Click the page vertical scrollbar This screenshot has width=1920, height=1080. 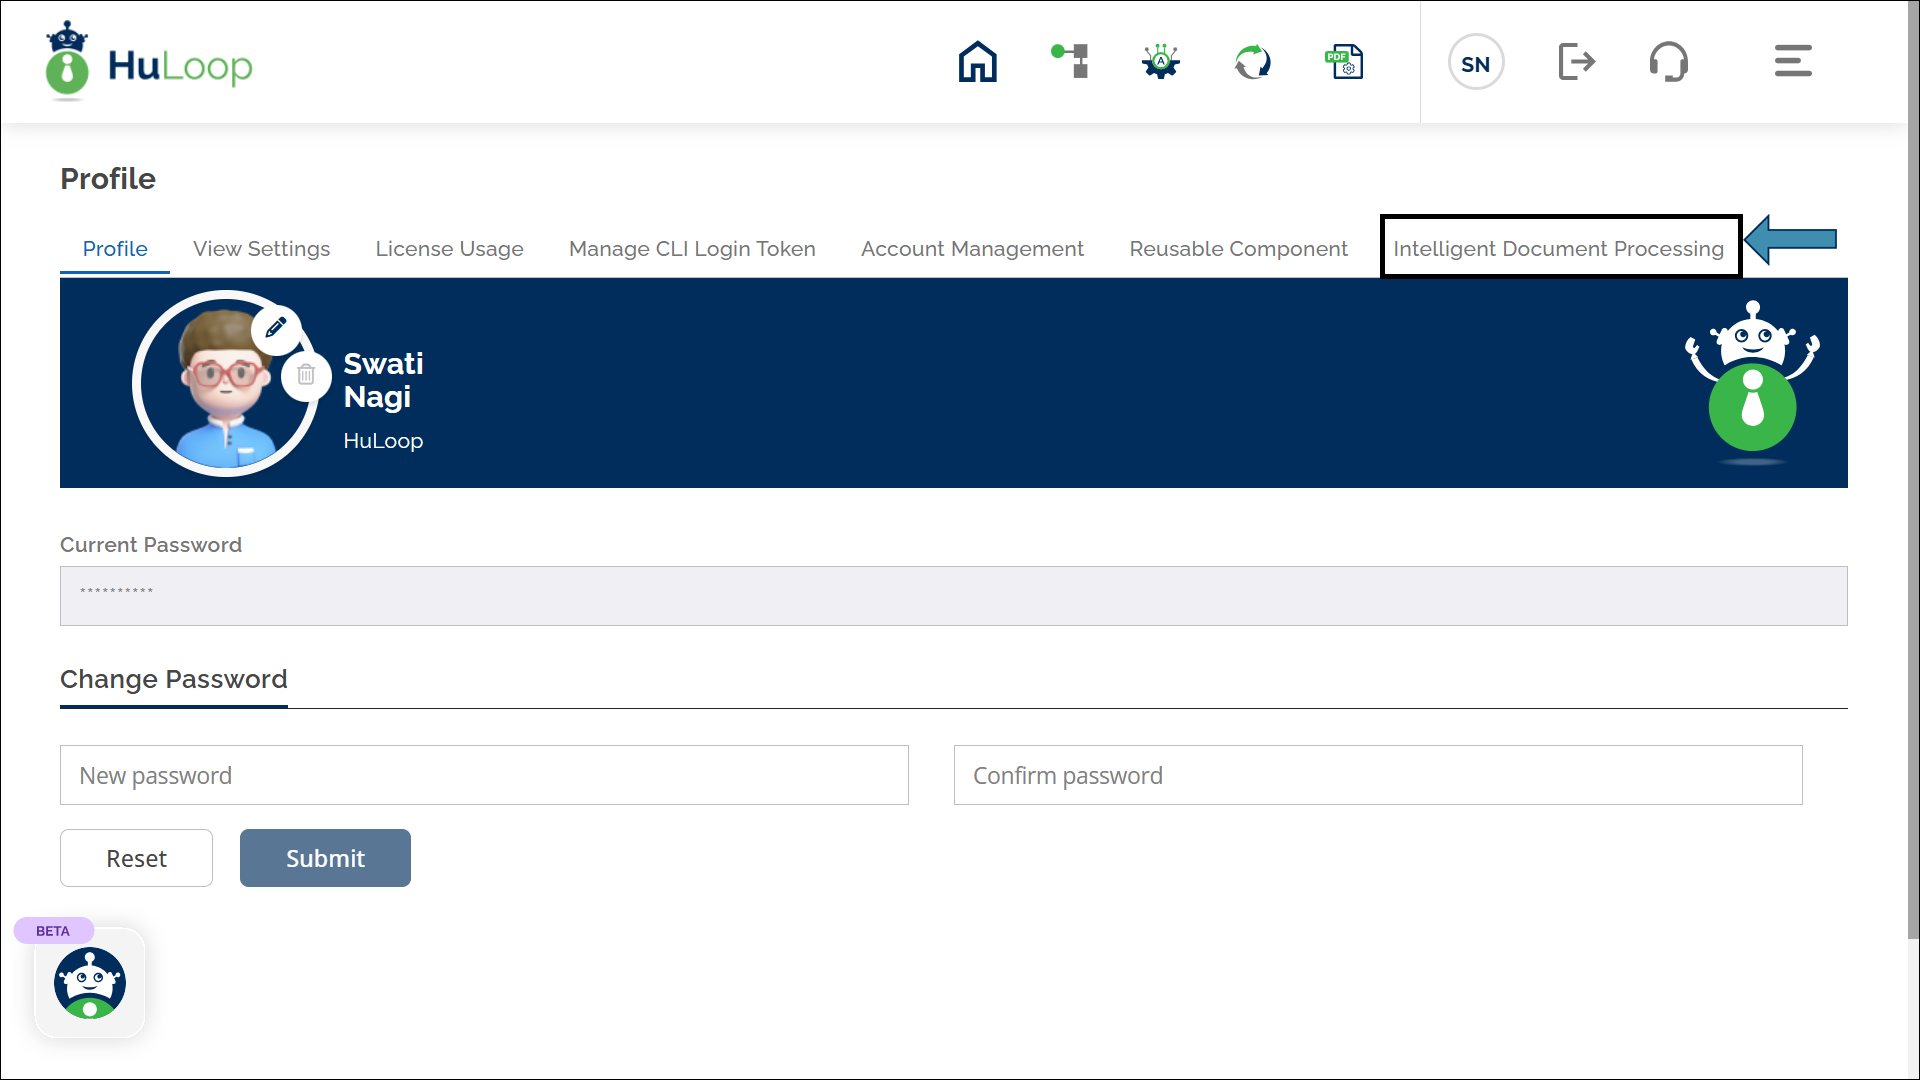tap(1913, 470)
